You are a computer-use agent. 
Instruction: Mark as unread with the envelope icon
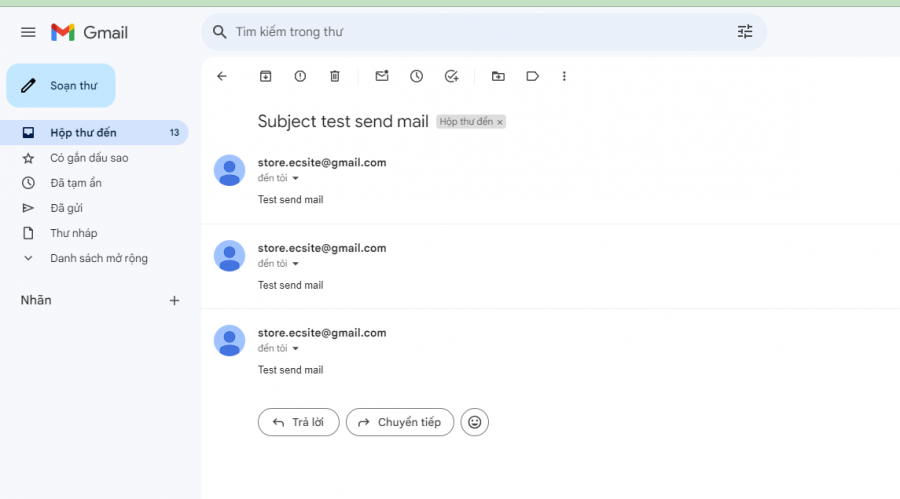click(382, 76)
